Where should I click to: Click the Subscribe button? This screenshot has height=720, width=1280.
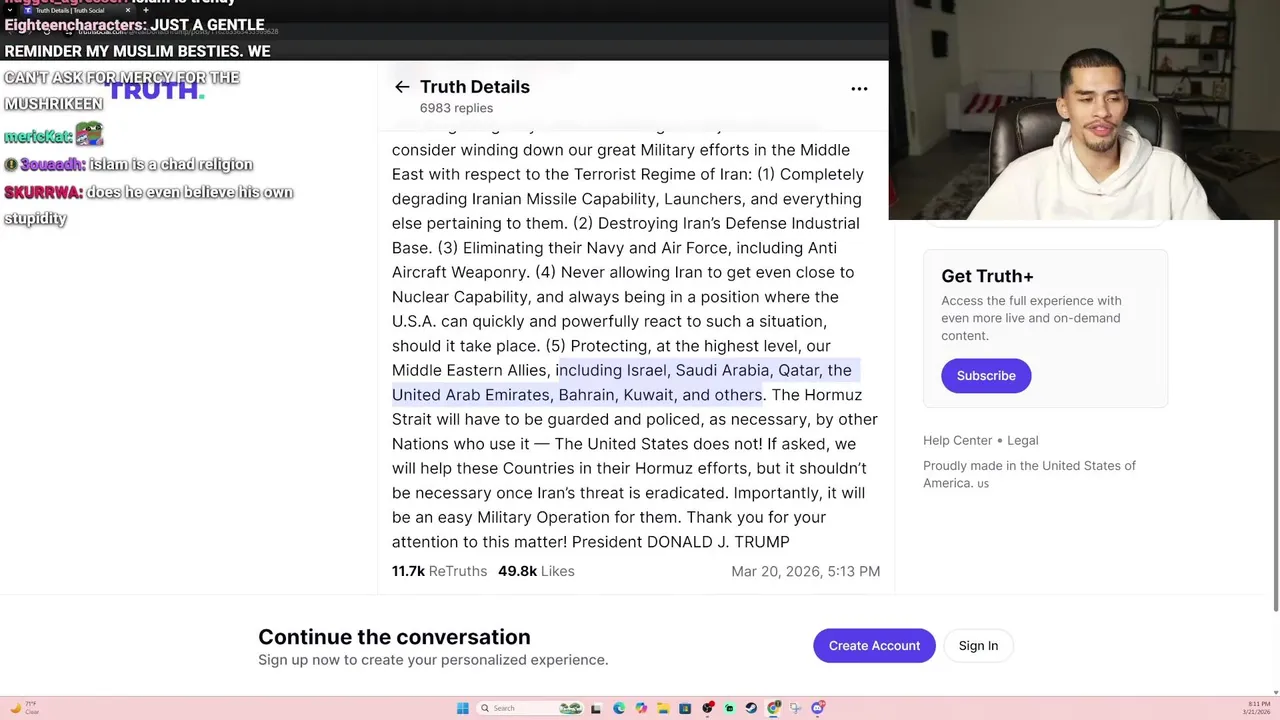click(986, 375)
